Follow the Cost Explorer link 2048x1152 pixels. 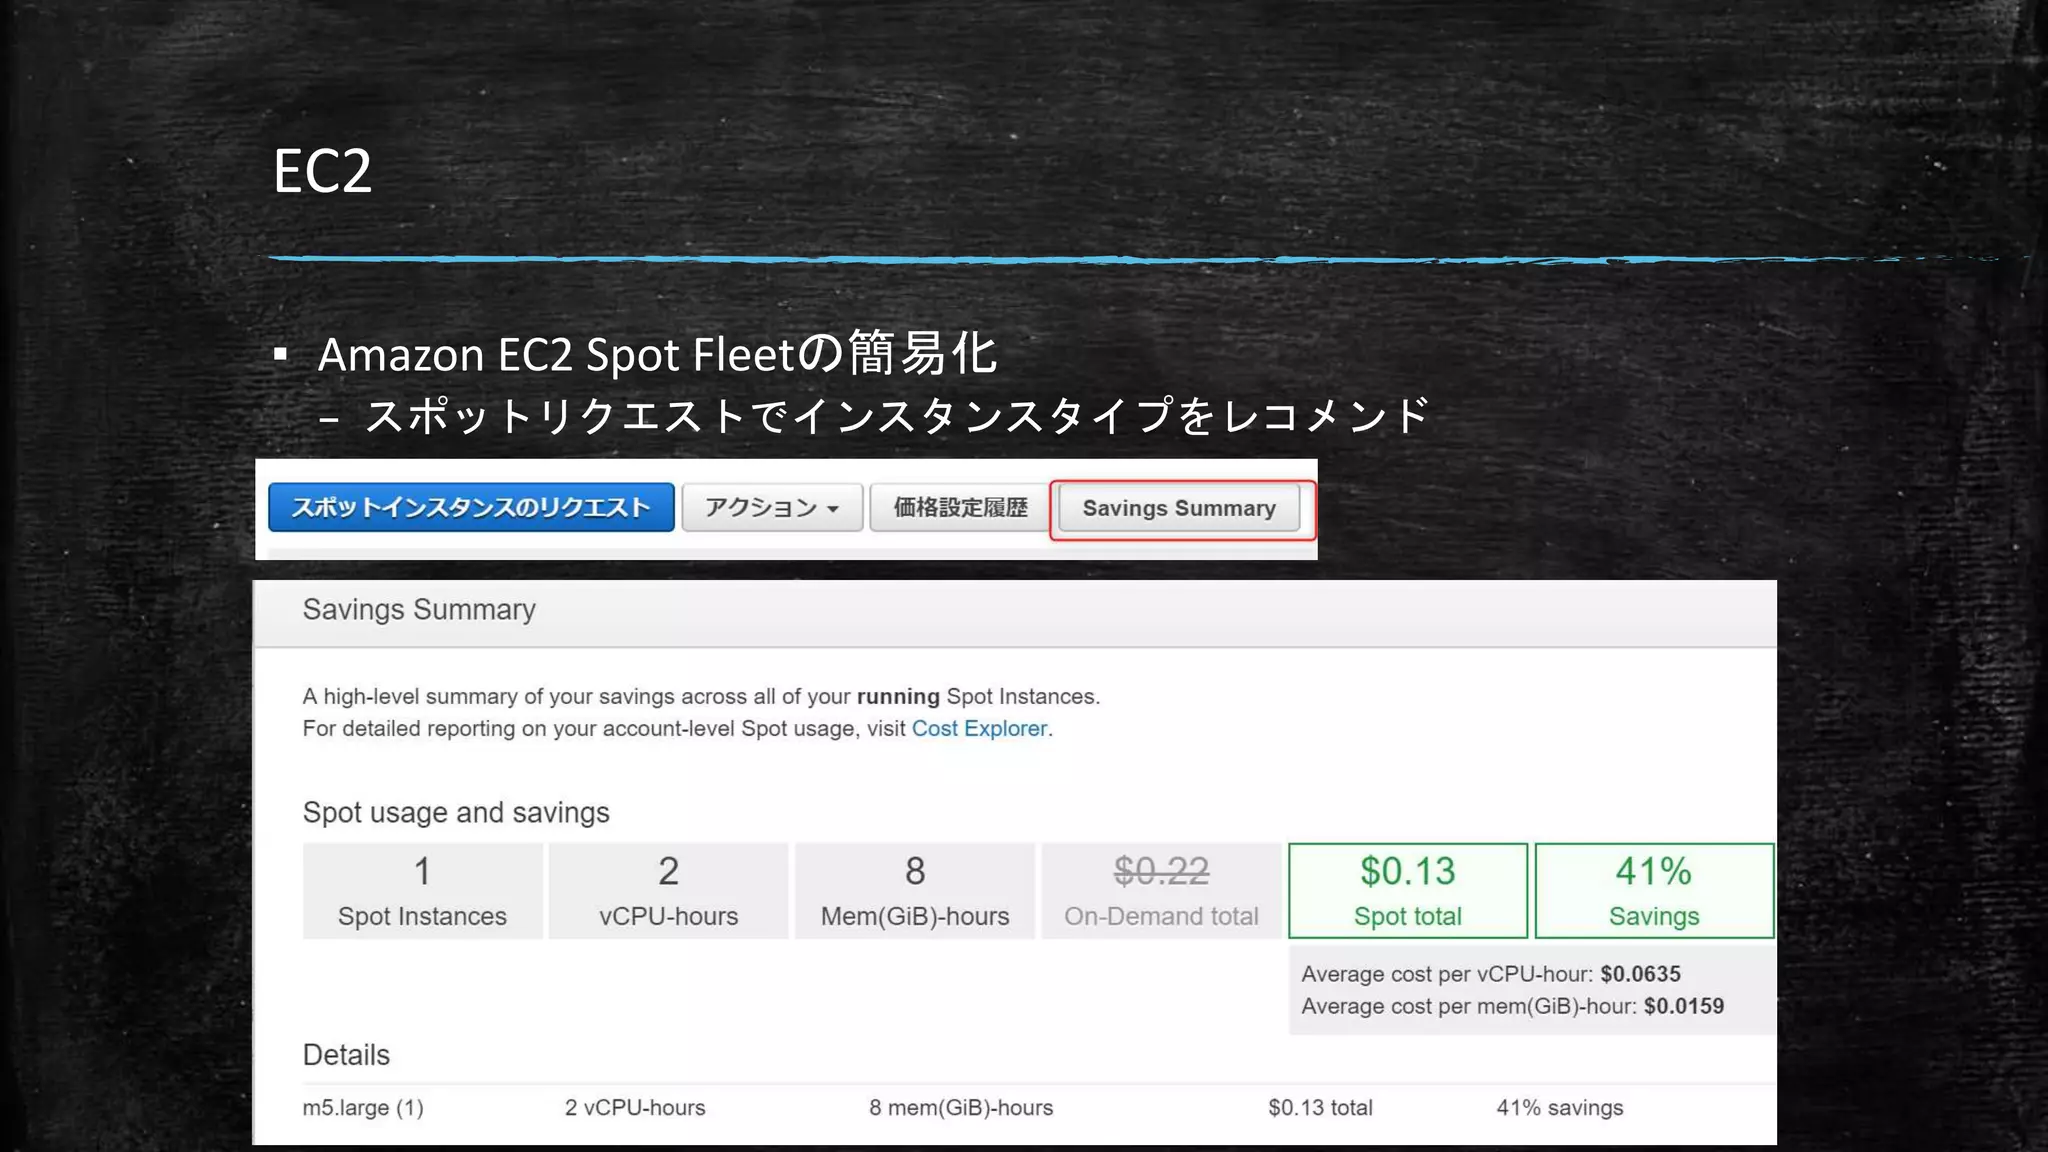(979, 729)
